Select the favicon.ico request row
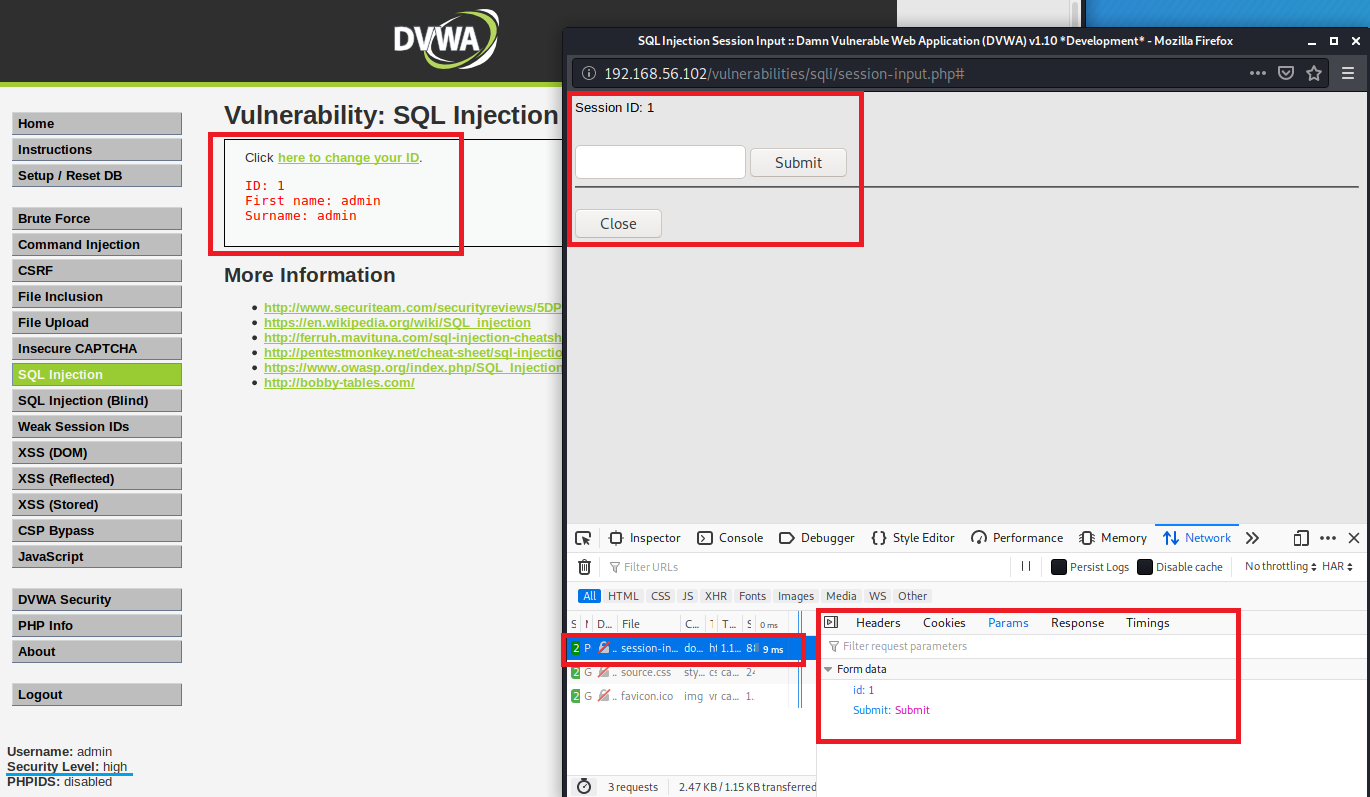The width and height of the screenshot is (1370, 797). (x=680, y=696)
